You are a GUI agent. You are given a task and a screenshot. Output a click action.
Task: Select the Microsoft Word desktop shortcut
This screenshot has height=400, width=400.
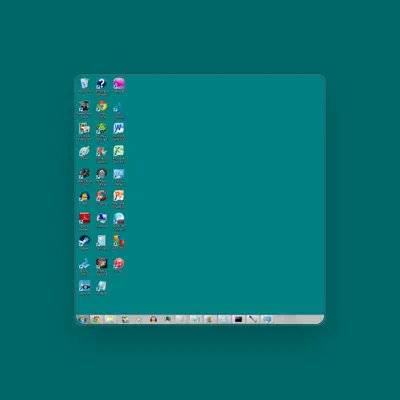coord(119,128)
